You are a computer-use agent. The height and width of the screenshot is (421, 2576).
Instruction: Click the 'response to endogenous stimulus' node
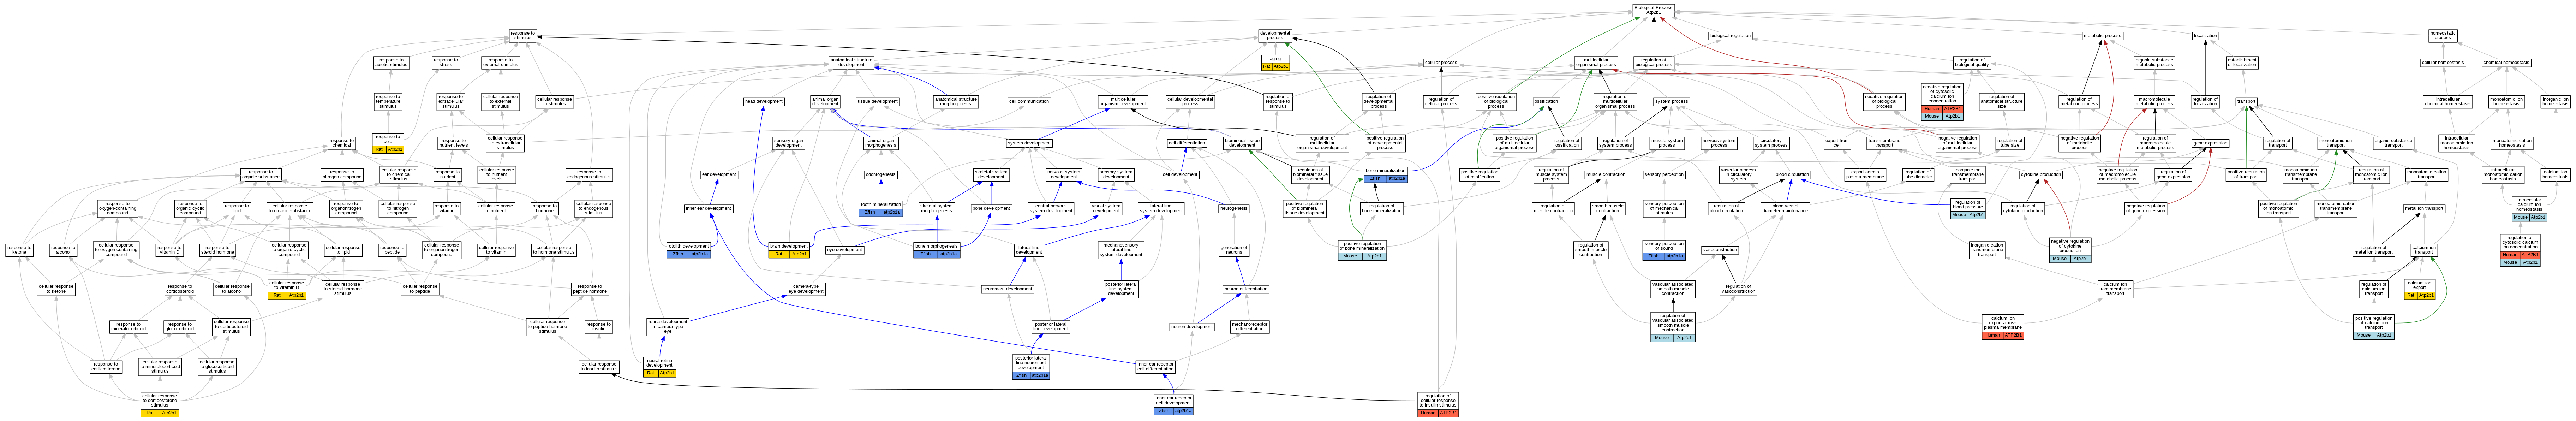[x=588, y=174]
